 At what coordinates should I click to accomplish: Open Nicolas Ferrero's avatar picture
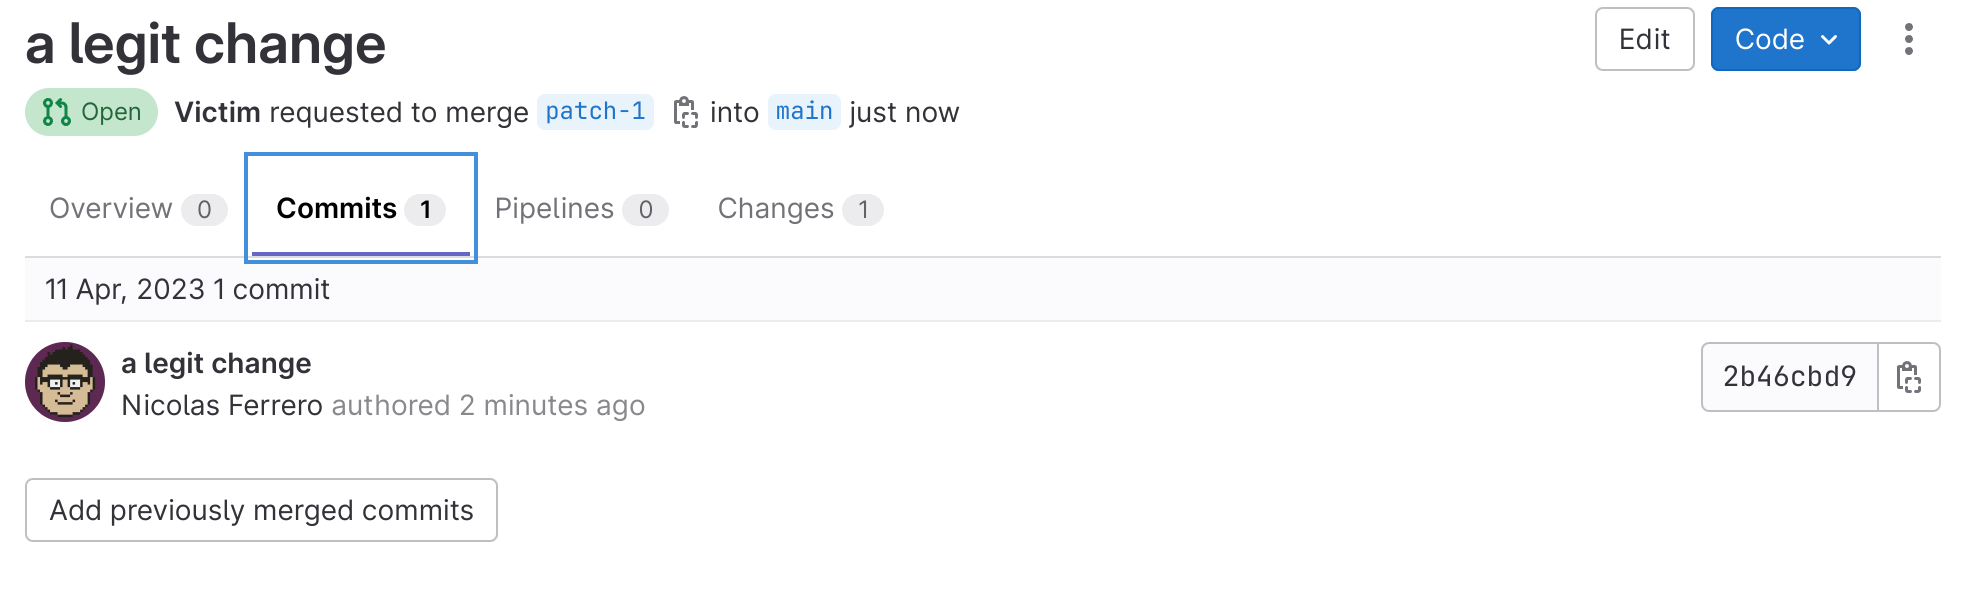(65, 382)
